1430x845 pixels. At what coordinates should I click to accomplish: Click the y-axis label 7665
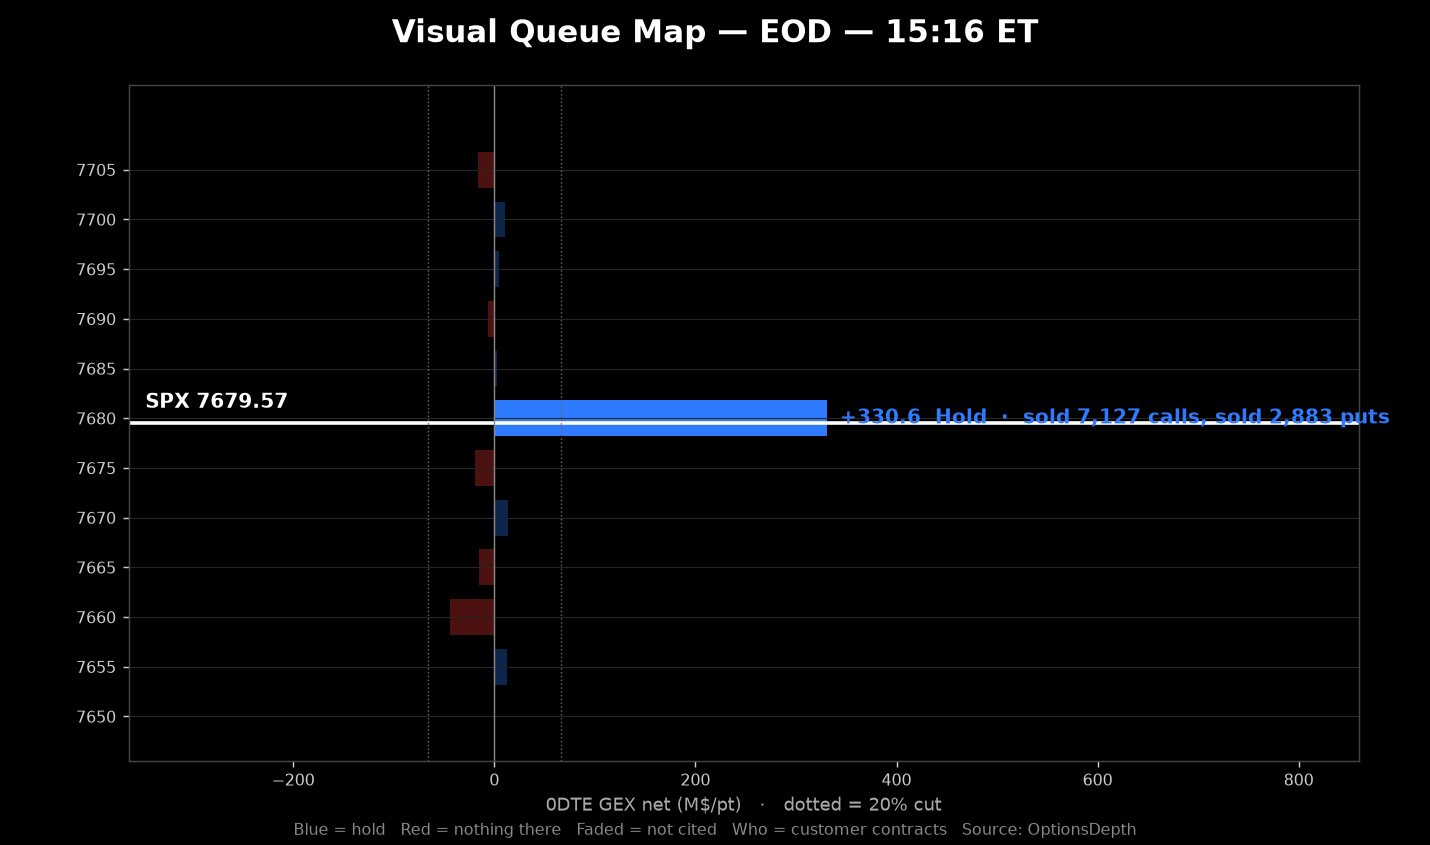point(96,568)
